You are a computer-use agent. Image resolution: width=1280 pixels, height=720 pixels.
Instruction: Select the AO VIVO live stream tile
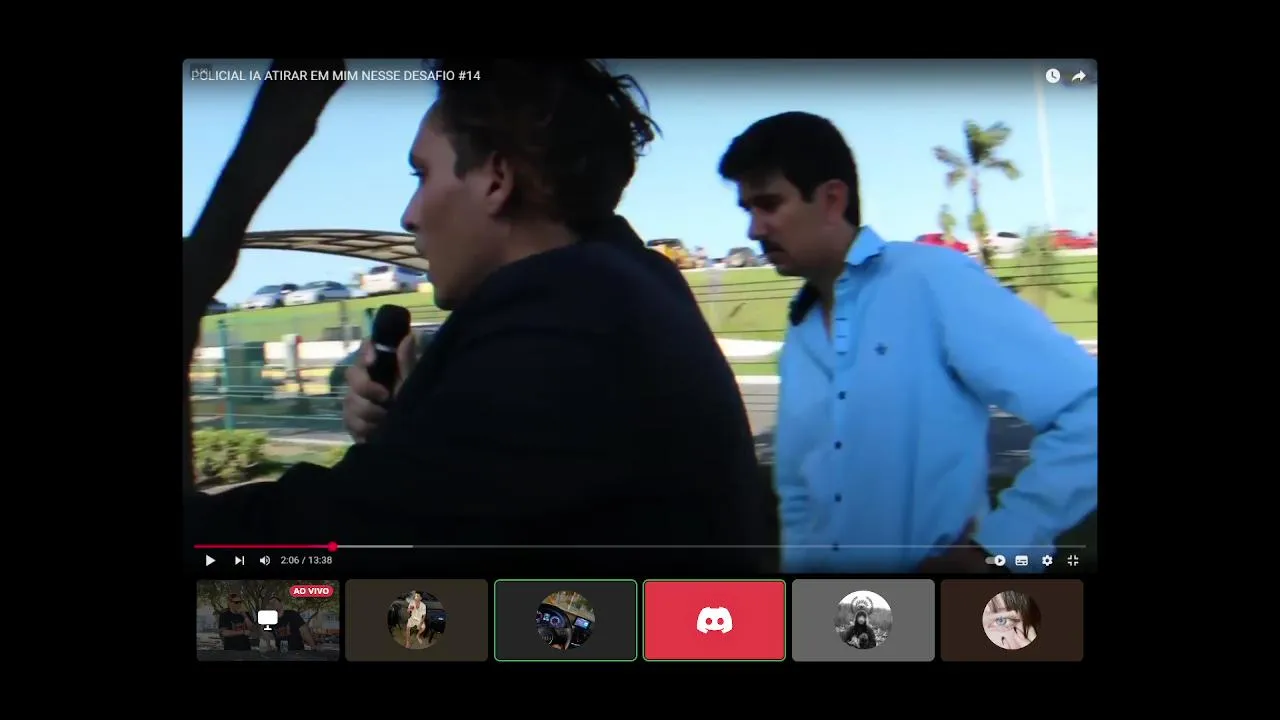point(268,620)
